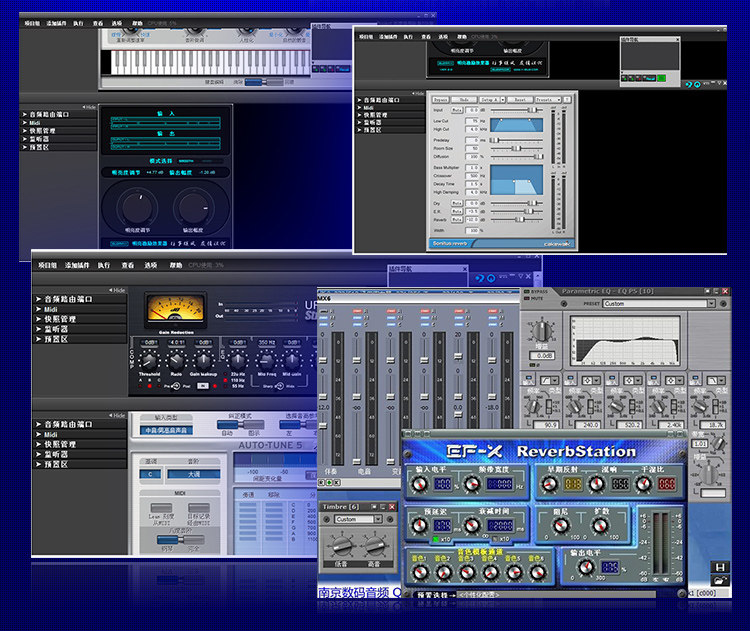Image resolution: width=750 pixels, height=631 pixels.
Task: Click the 输出幅度 knob in exciter plugin
Action: point(193,207)
